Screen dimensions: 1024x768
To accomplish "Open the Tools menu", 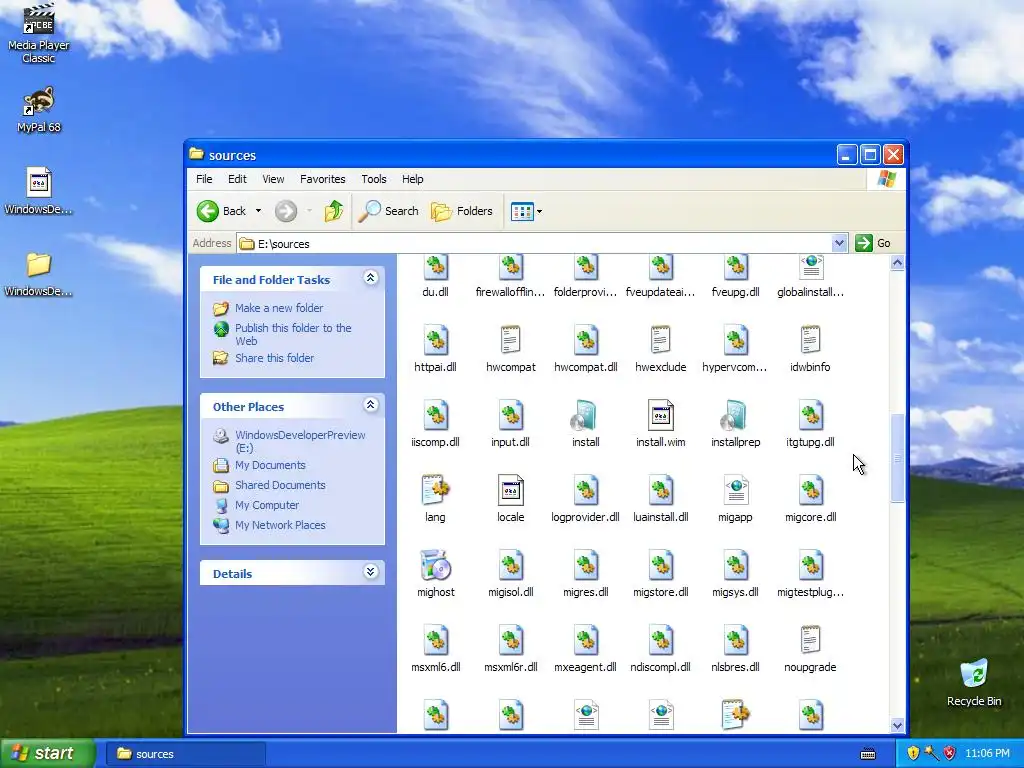I will point(374,179).
